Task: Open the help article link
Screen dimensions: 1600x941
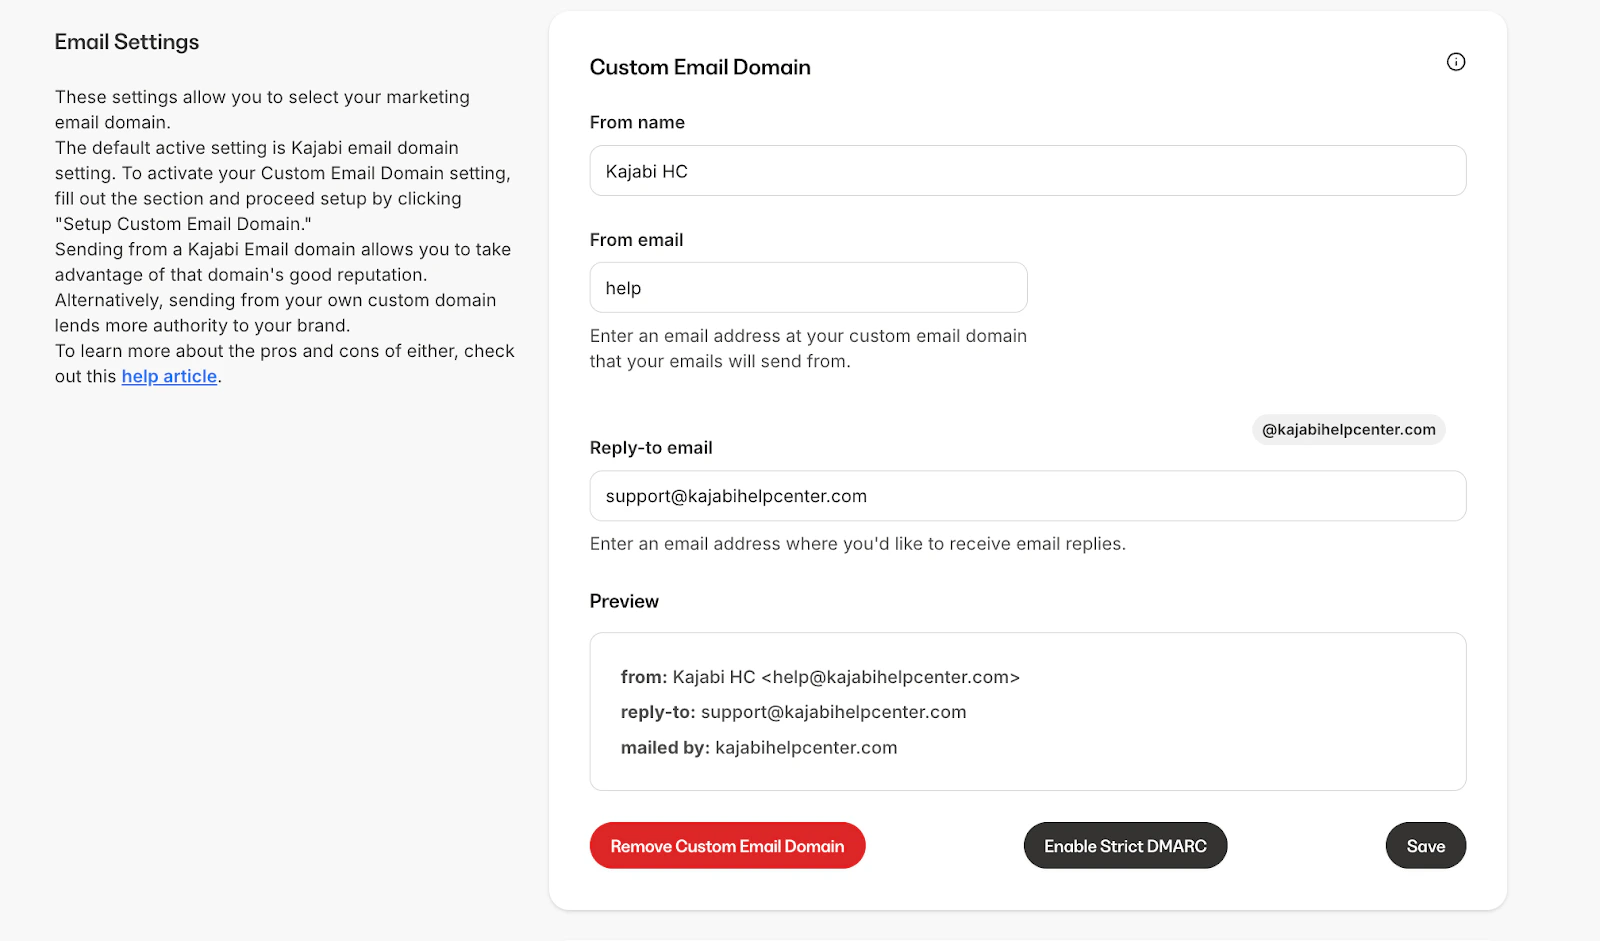Action: point(168,376)
